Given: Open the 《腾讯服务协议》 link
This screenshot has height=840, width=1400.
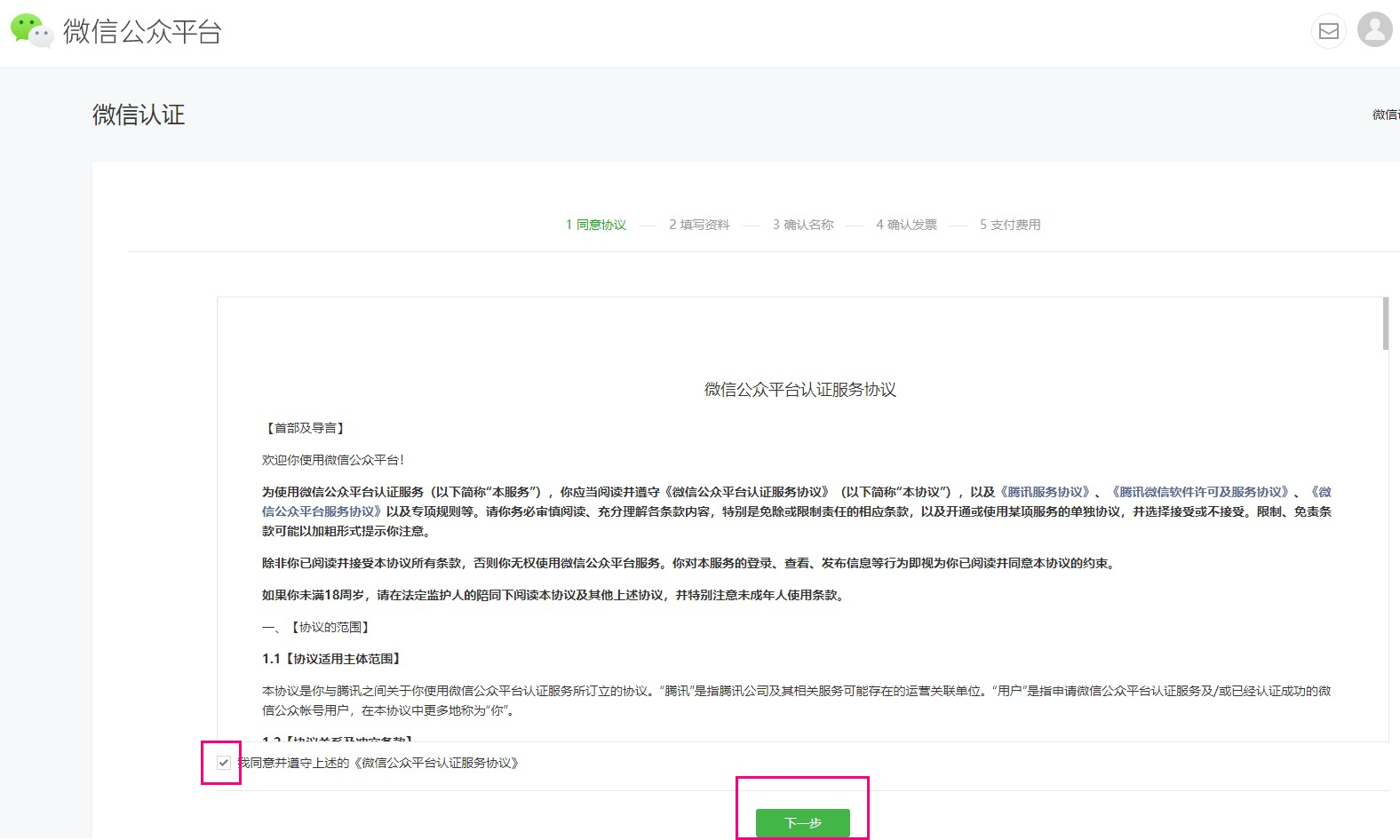Looking at the screenshot, I should (1046, 493).
